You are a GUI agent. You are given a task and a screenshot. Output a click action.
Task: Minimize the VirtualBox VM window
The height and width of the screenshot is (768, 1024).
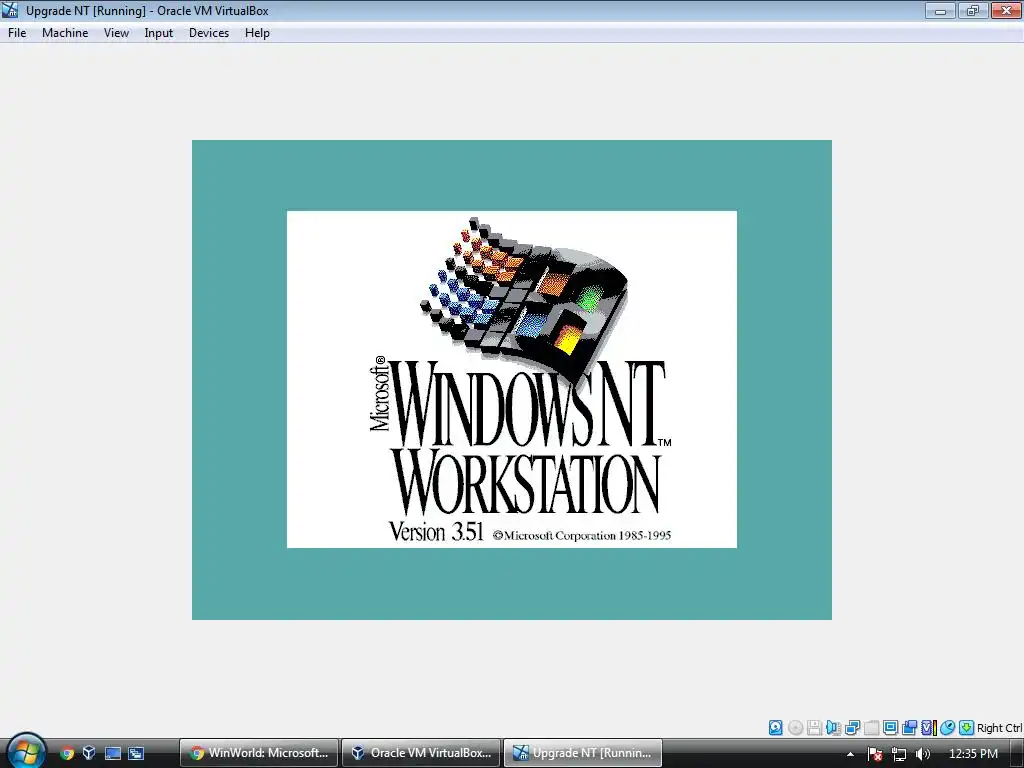tap(940, 10)
